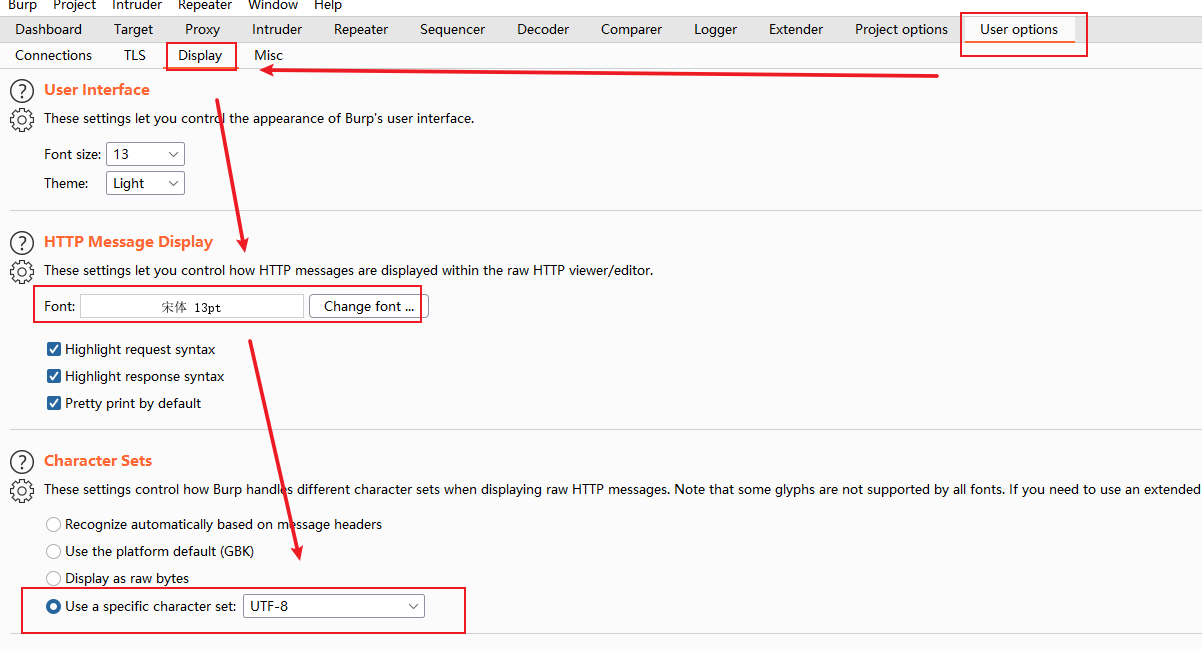Viewport: 1202px width, 649px height.
Task: Uncheck Pretty print by default
Action: [54, 403]
